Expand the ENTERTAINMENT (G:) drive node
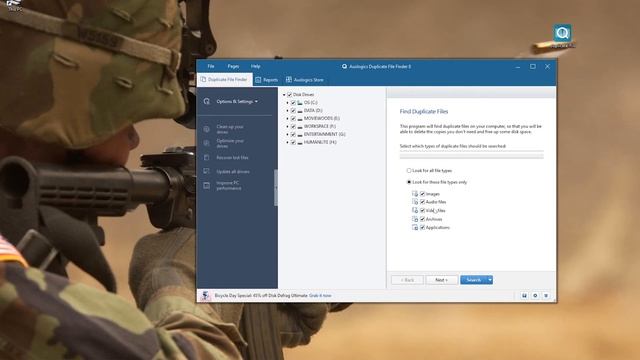 click(287, 134)
